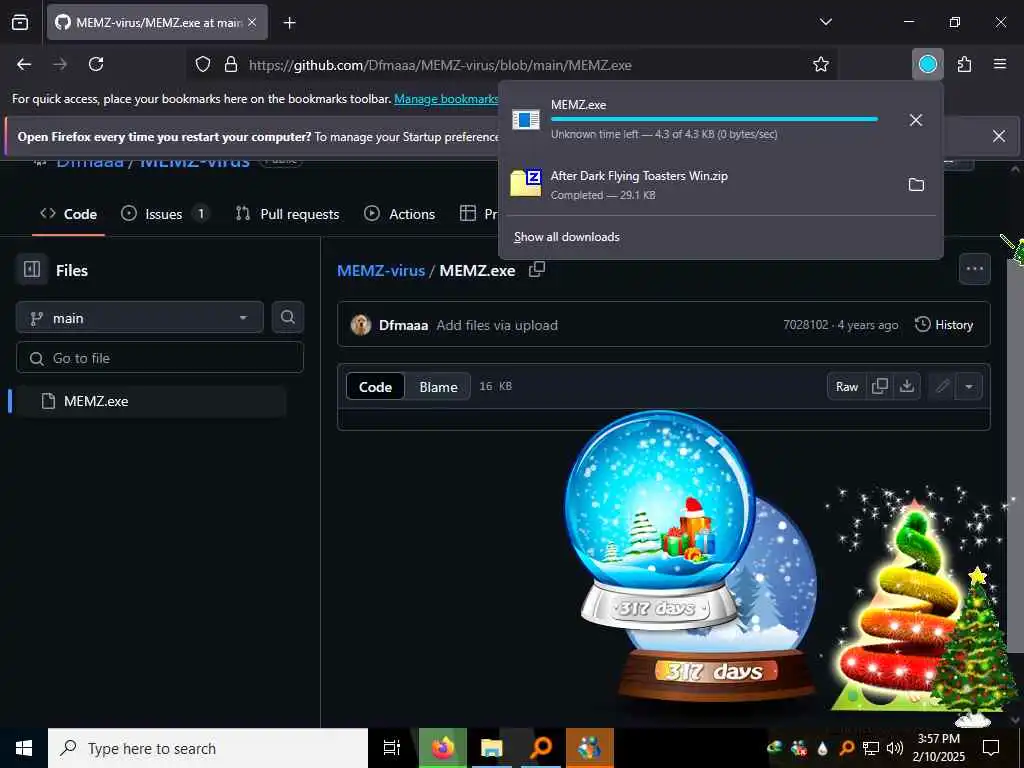
Task: Bookmark this page with star icon
Action: tap(821, 65)
